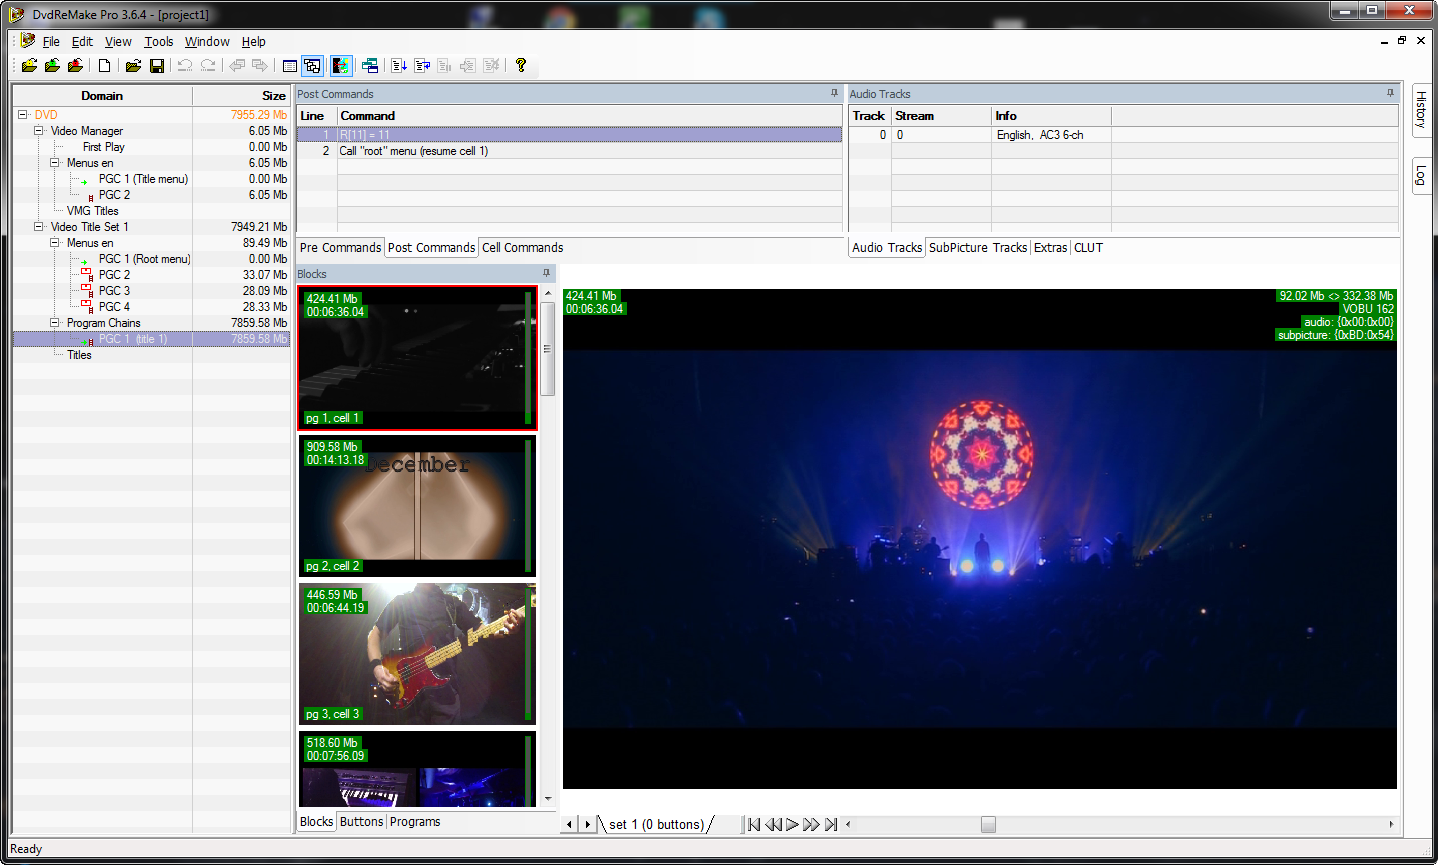The width and height of the screenshot is (1438, 865).
Task: Switch to the Cell Commands tab
Action: [x=522, y=248]
